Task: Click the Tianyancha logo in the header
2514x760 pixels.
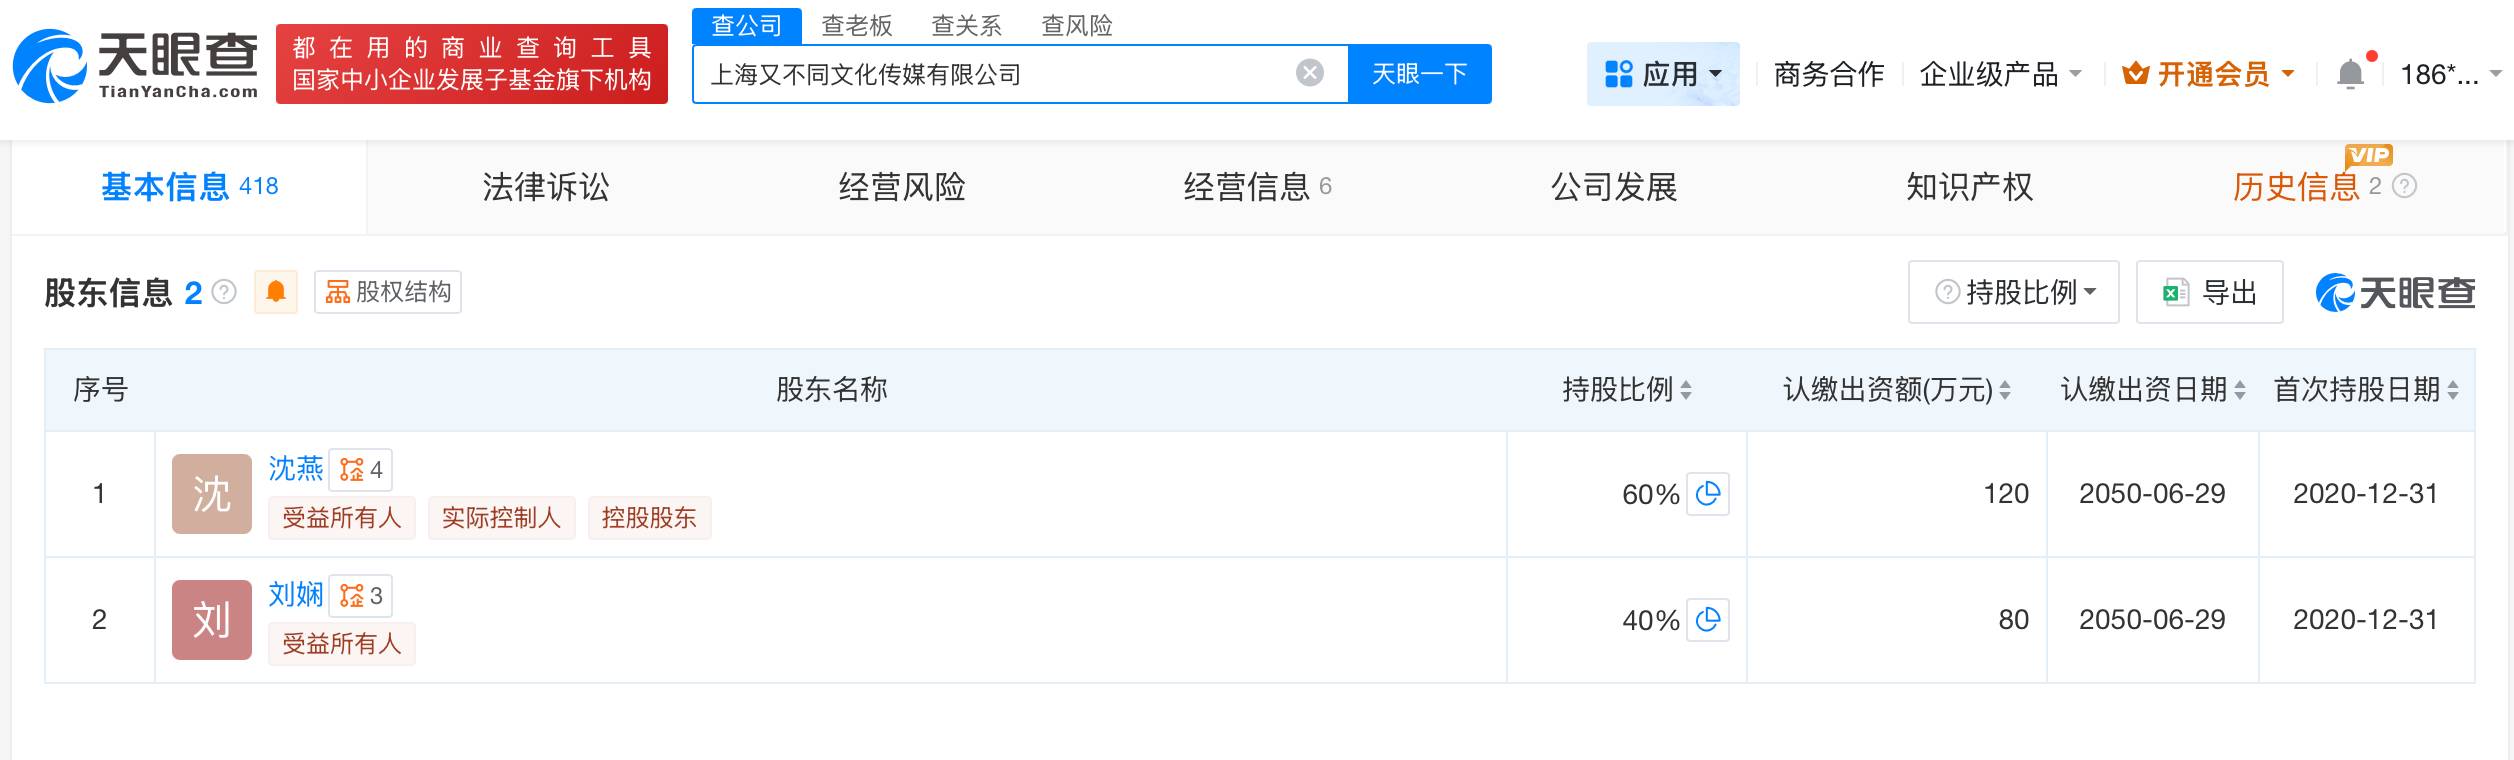Action: (135, 66)
